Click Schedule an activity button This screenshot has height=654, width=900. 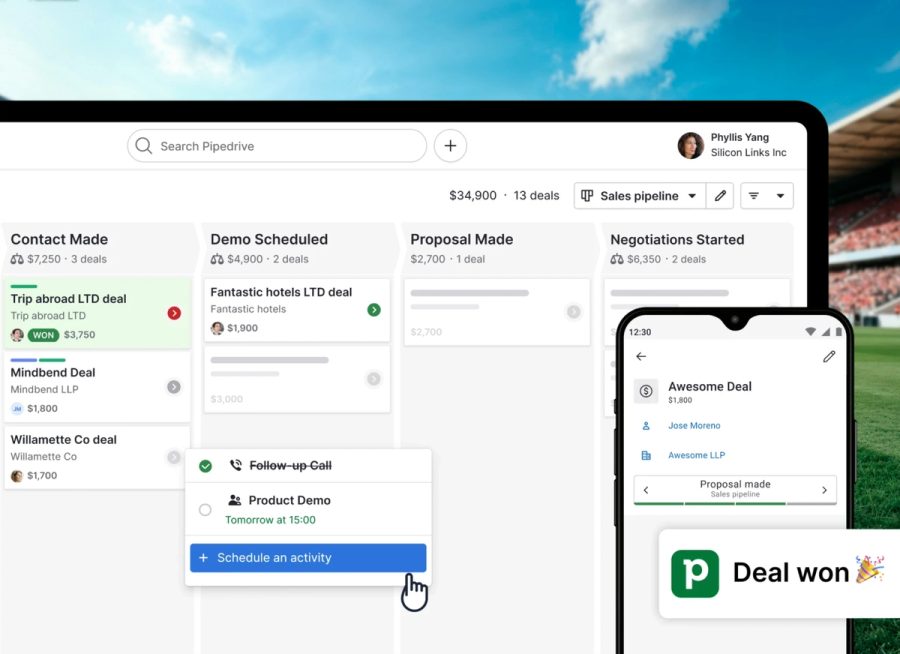click(x=308, y=558)
